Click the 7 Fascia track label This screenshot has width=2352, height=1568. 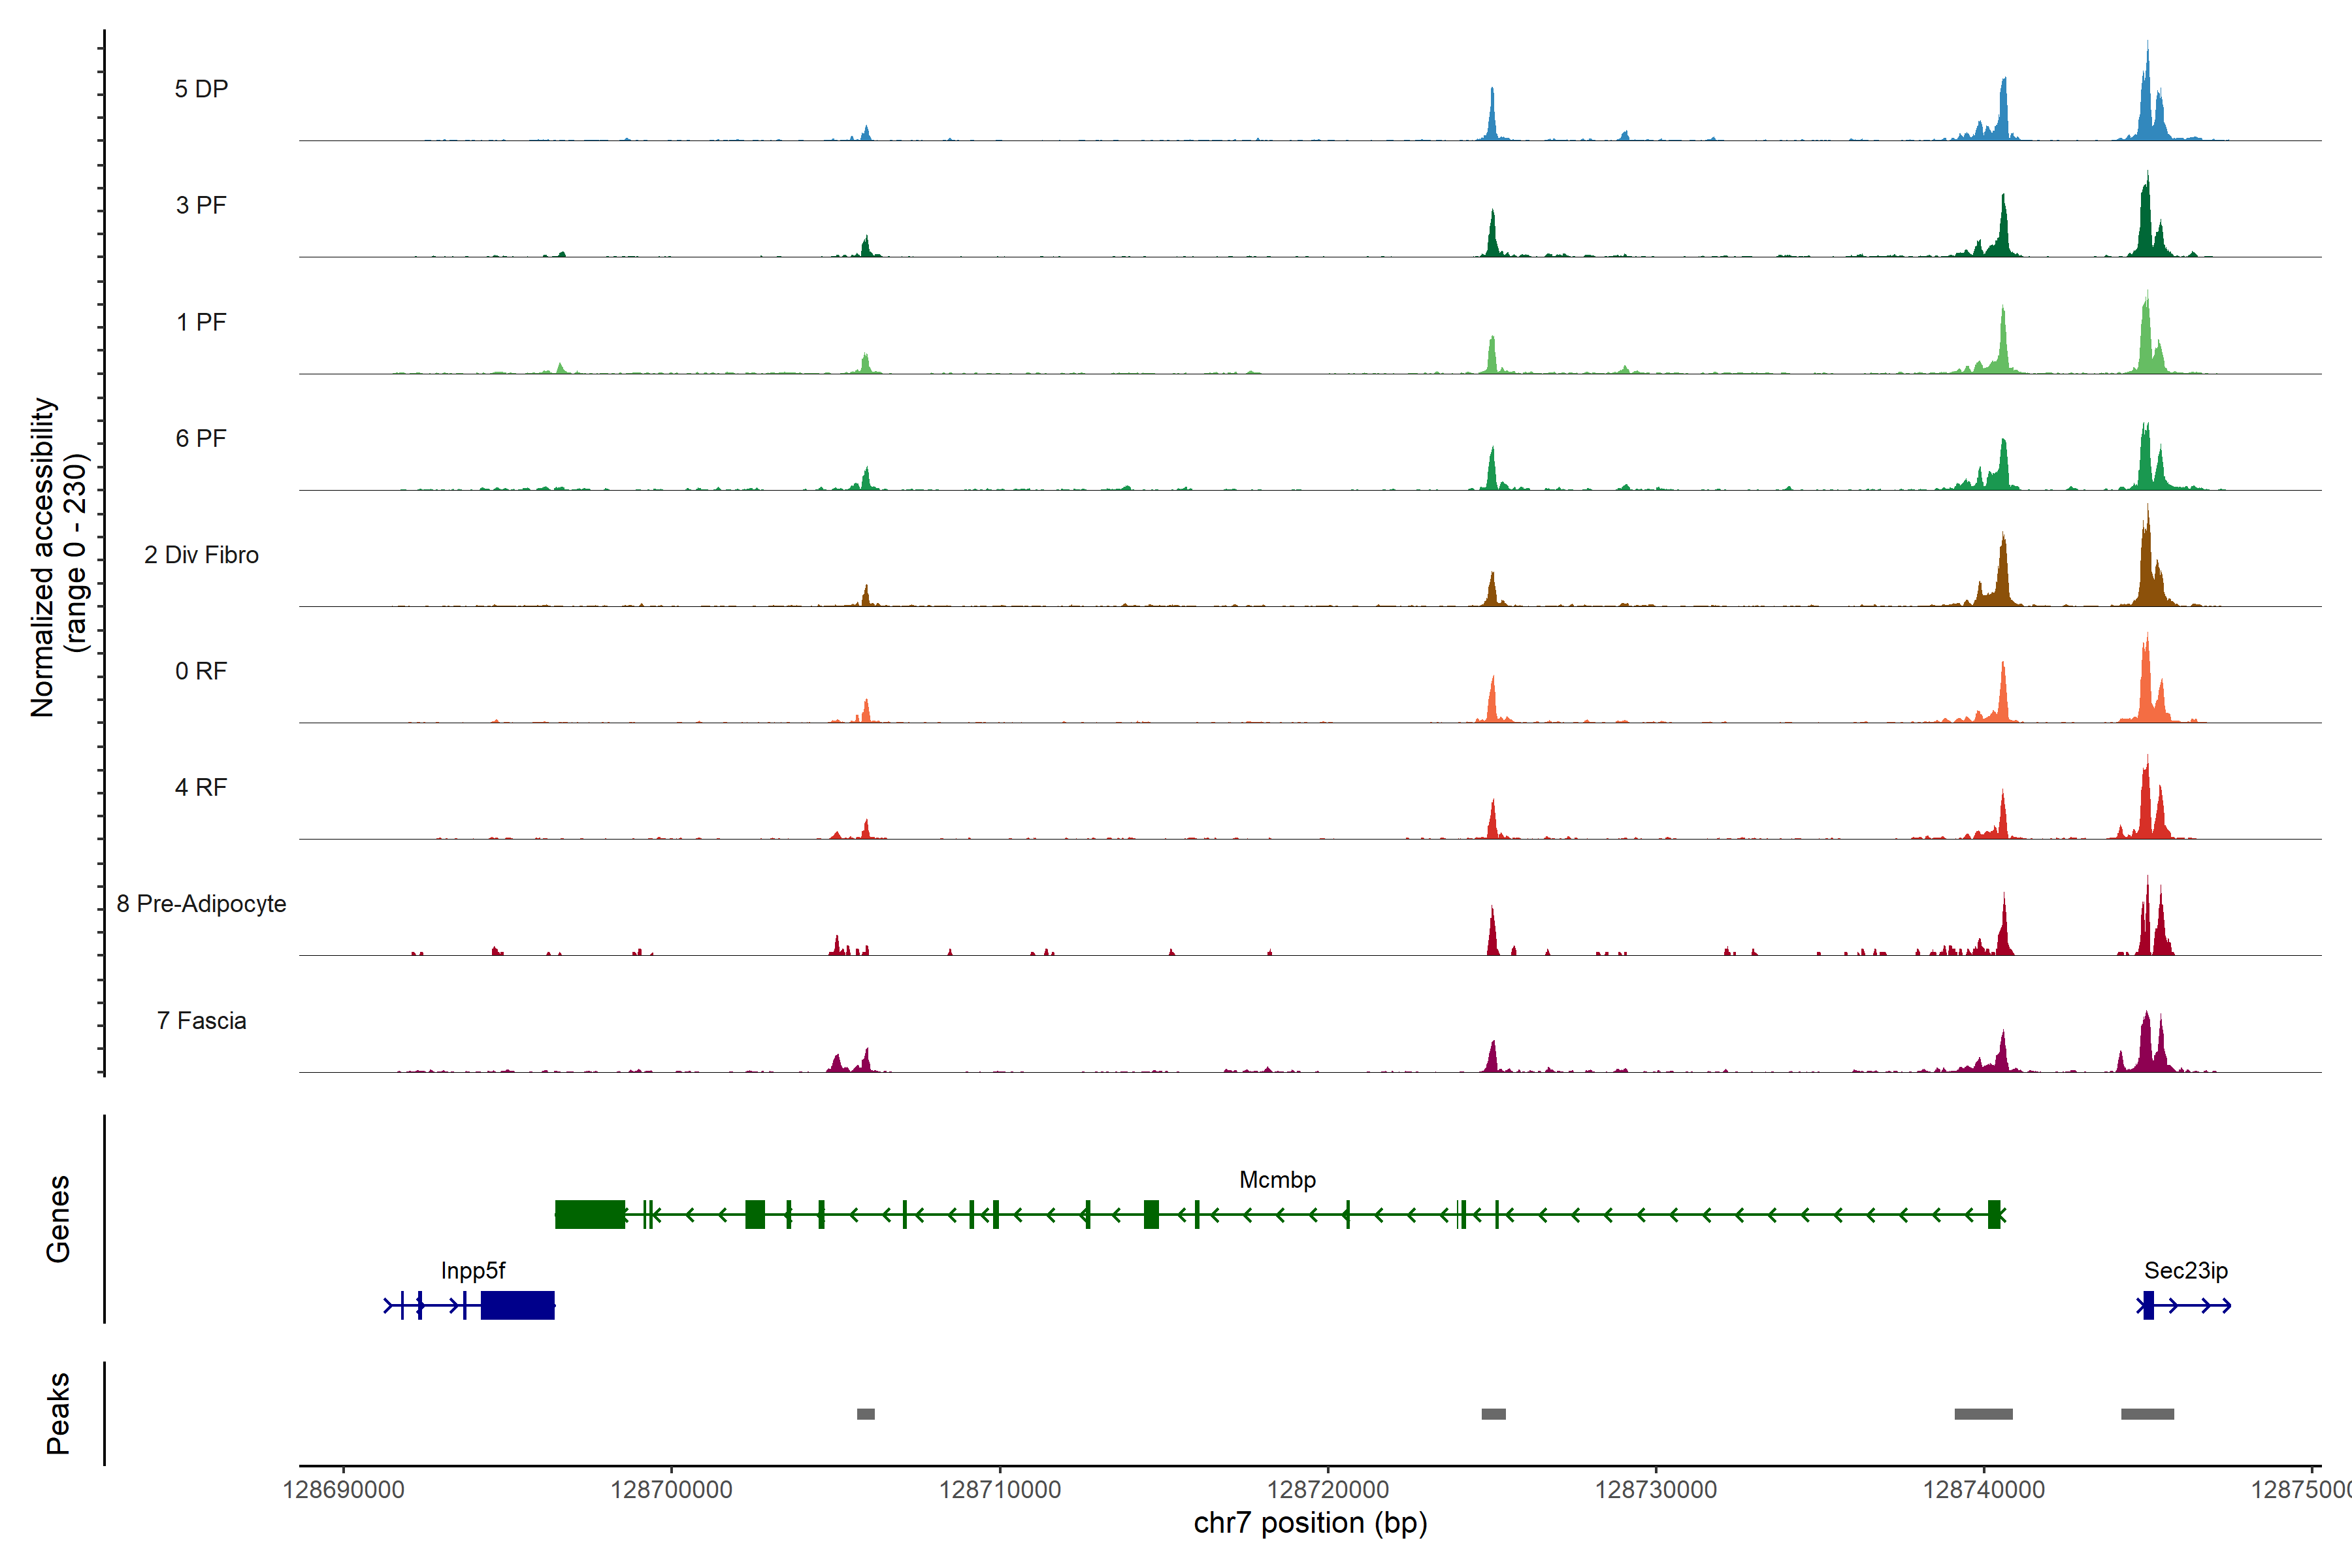[201, 1021]
